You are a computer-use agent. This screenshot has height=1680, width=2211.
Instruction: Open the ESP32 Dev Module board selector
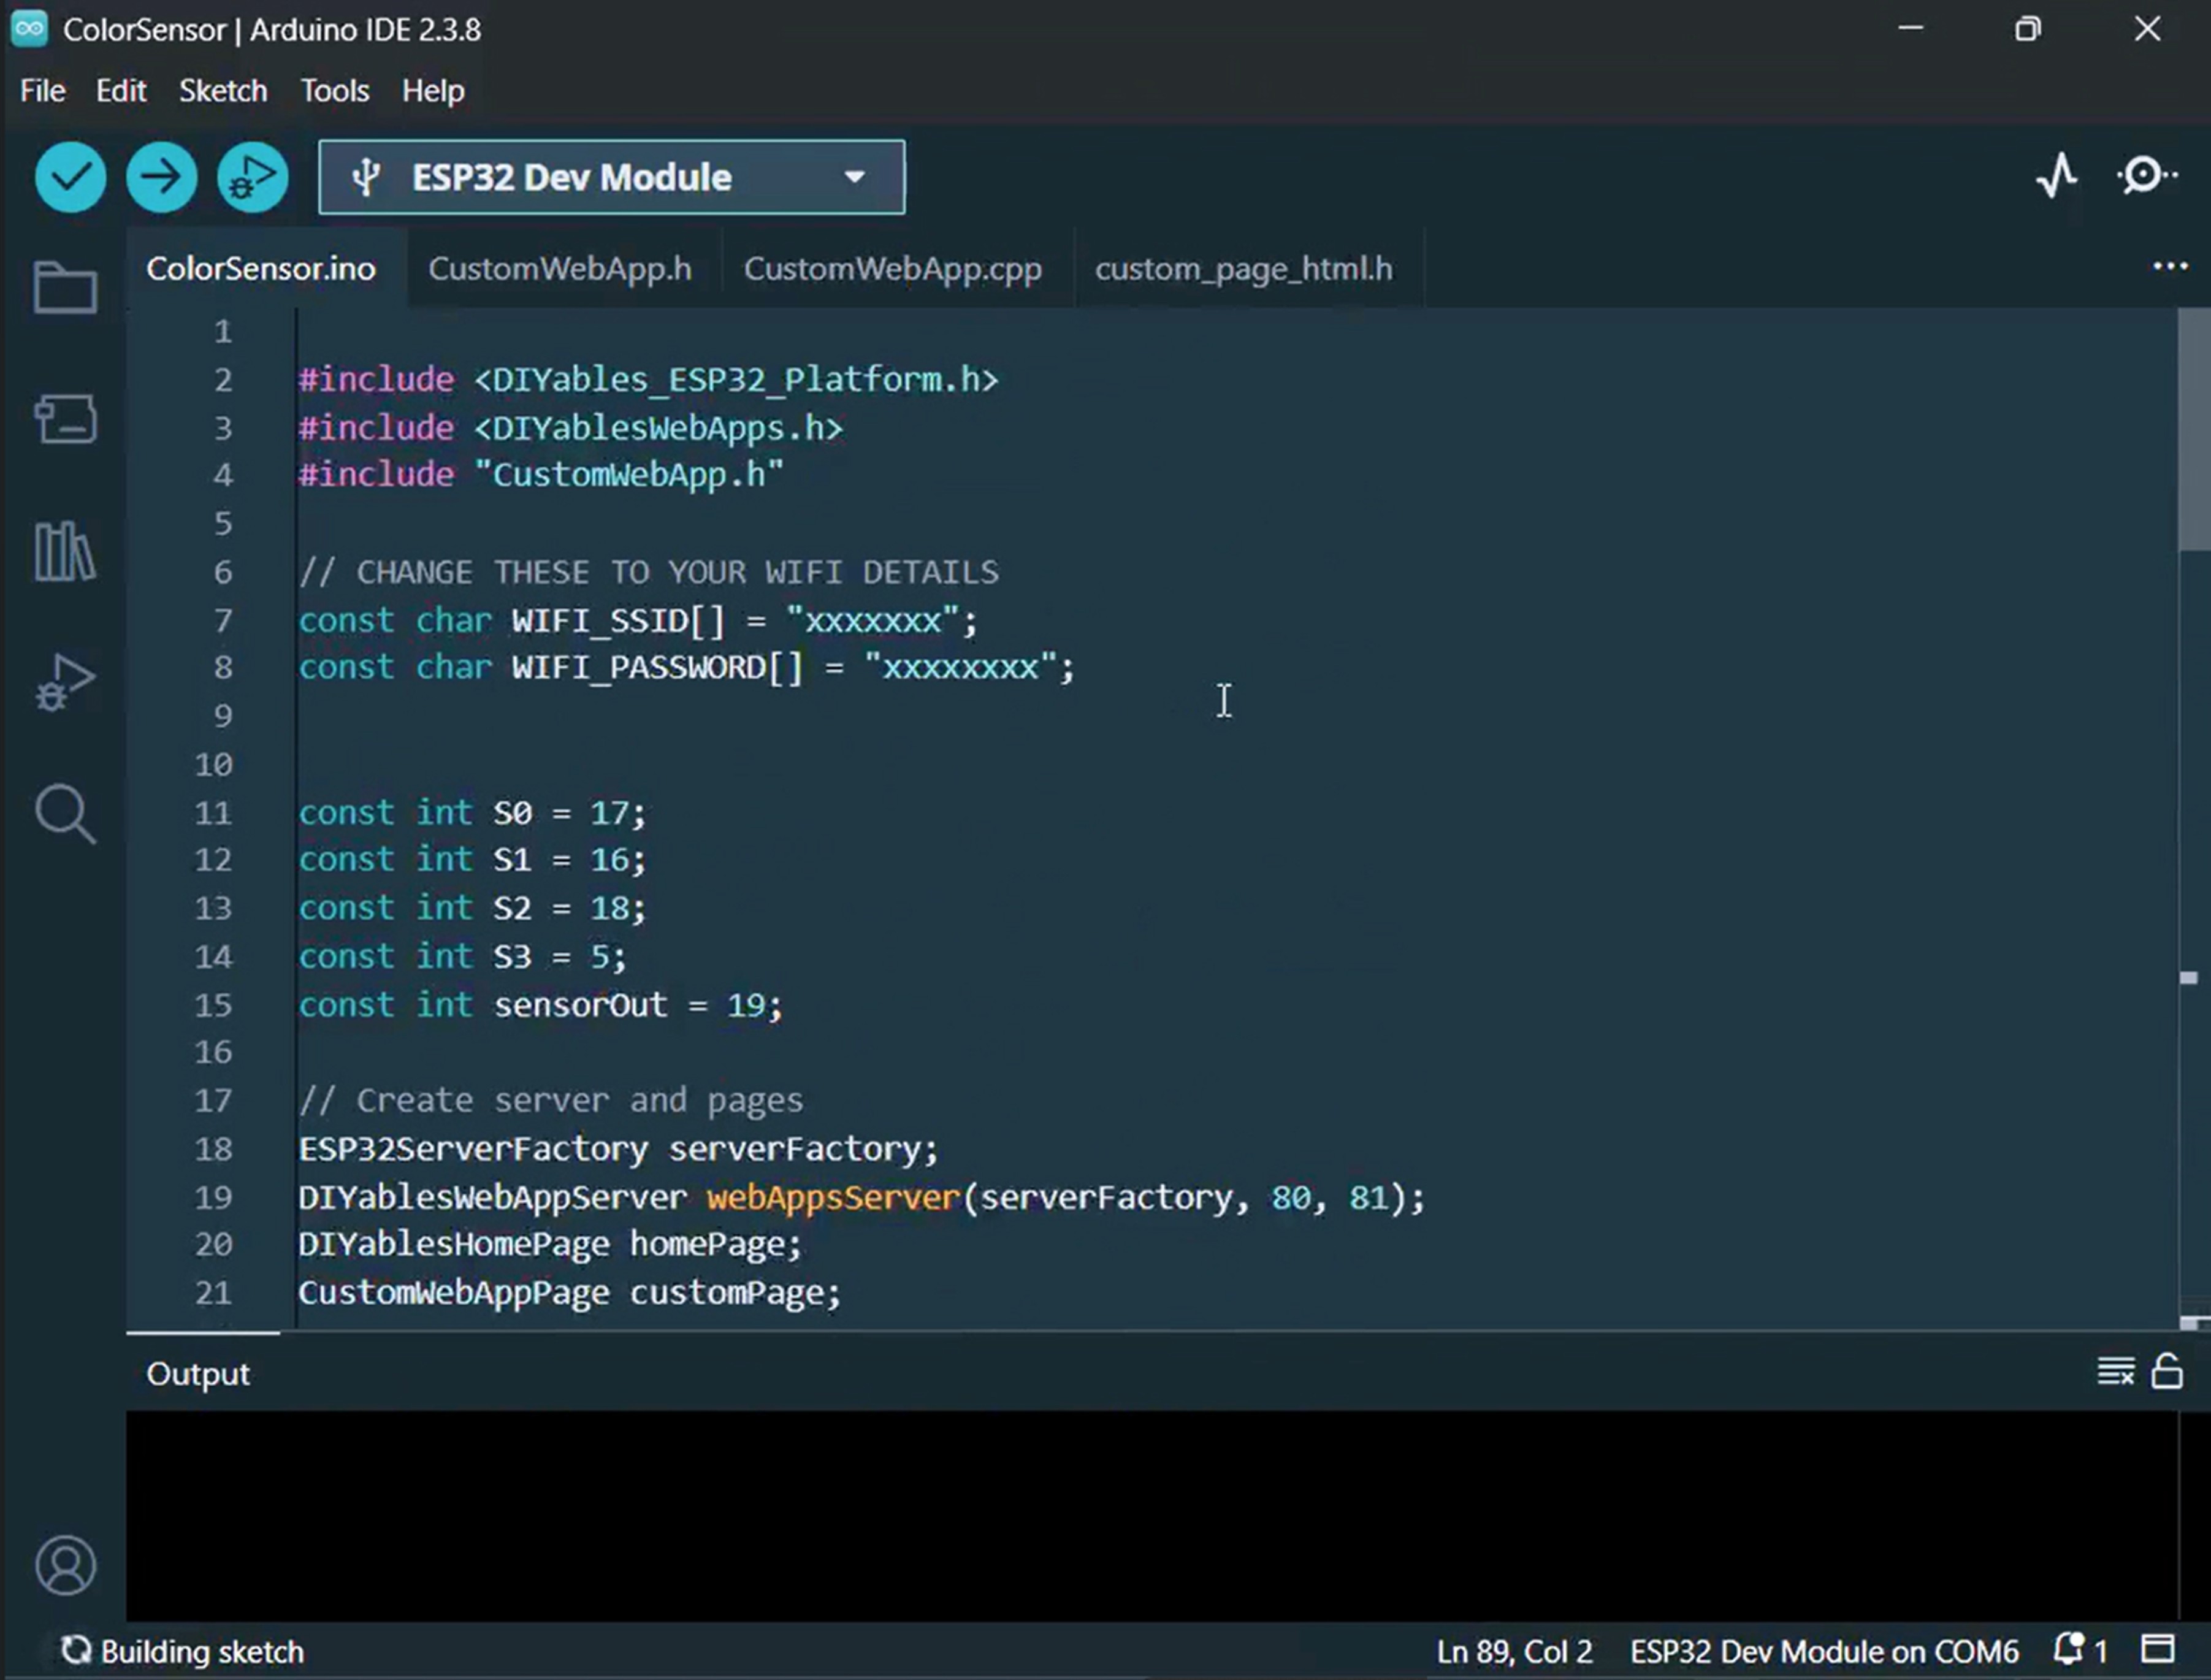[611, 177]
